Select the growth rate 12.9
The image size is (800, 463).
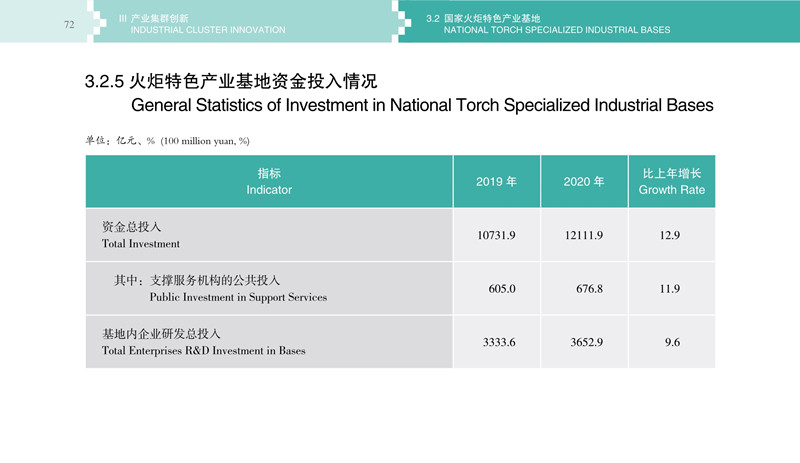click(670, 235)
